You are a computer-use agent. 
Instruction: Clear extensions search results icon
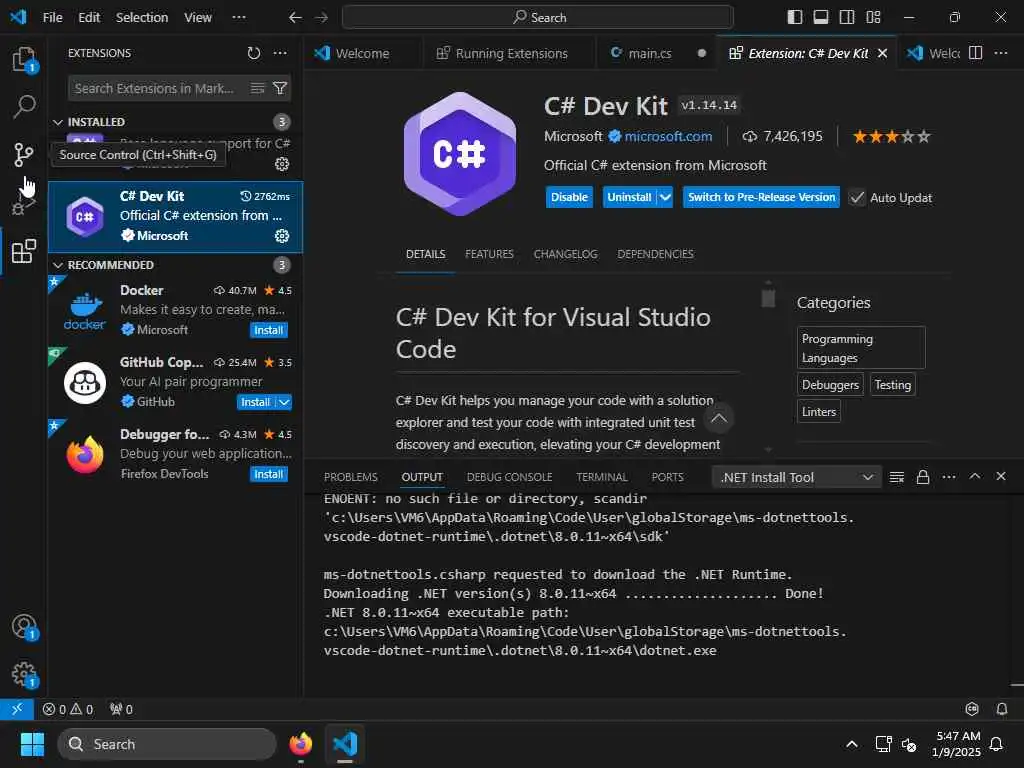(258, 88)
